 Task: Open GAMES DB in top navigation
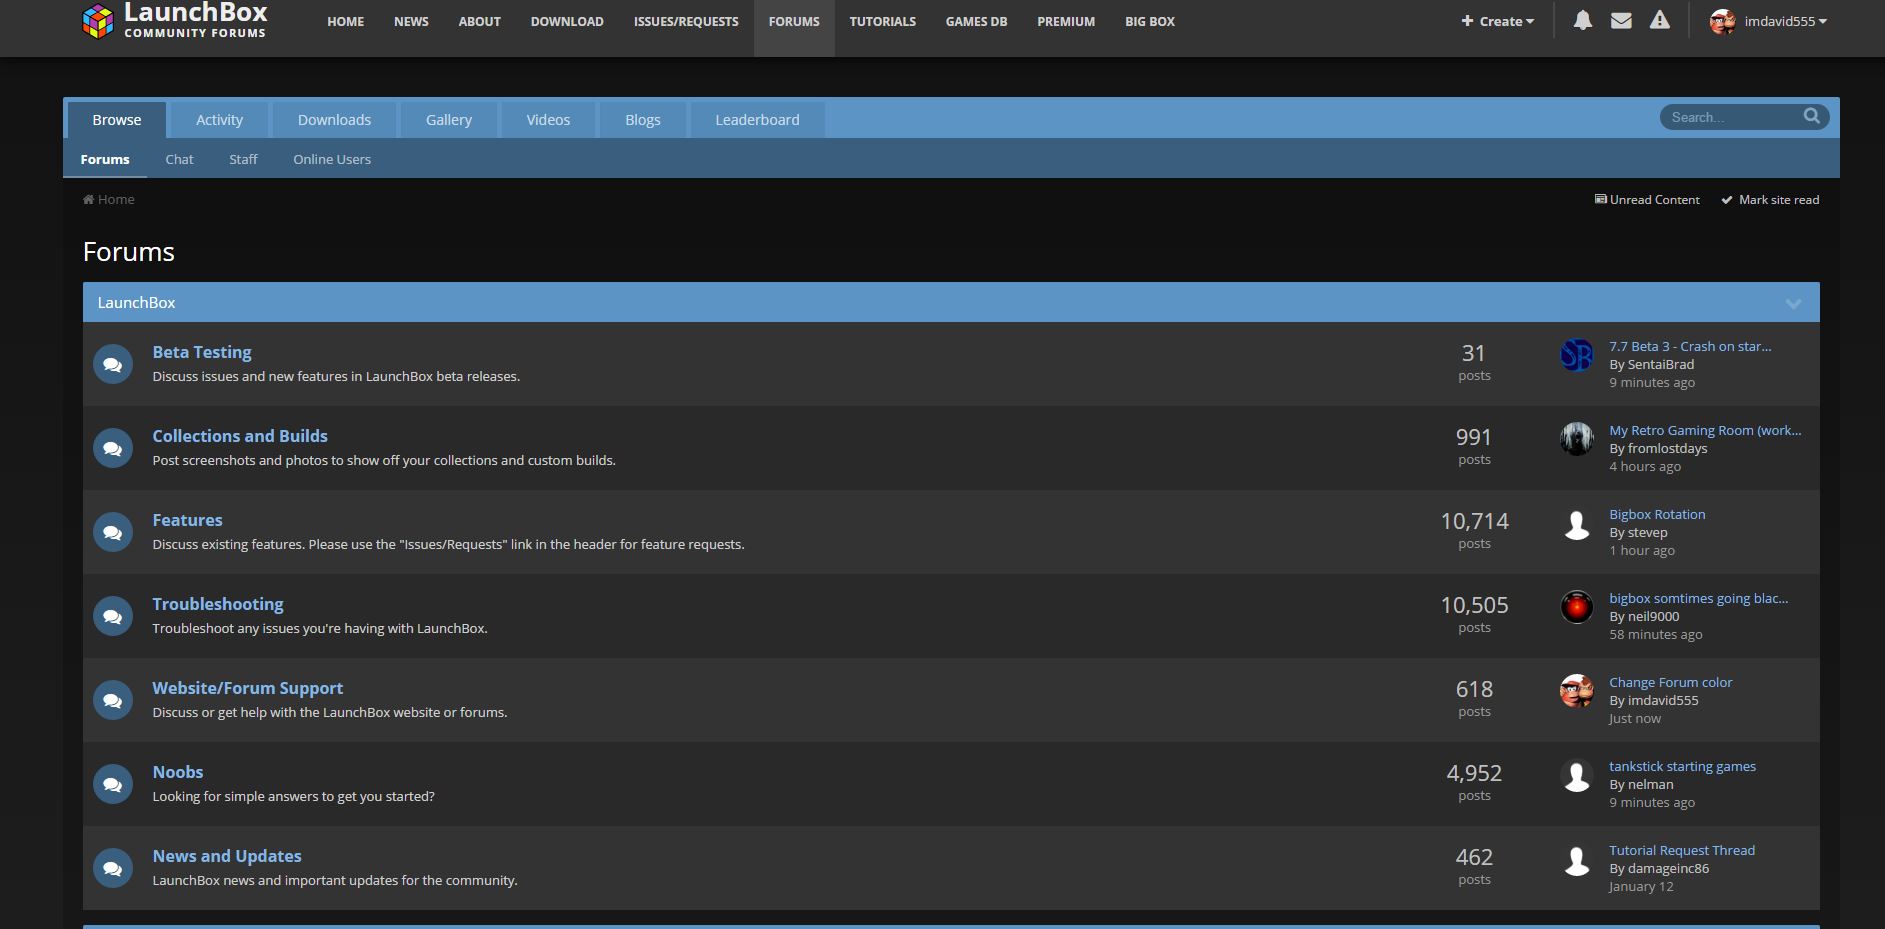pyautogui.click(x=977, y=21)
